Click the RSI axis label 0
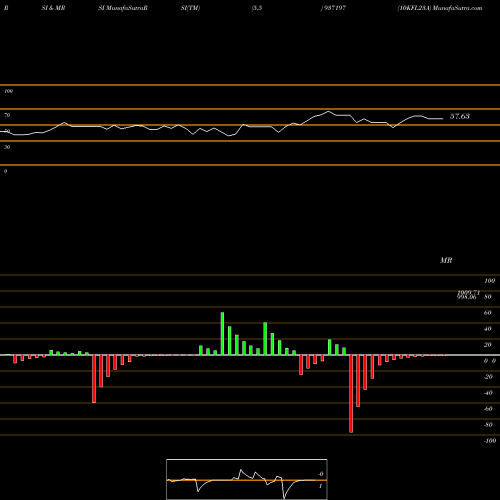 [x=6, y=171]
